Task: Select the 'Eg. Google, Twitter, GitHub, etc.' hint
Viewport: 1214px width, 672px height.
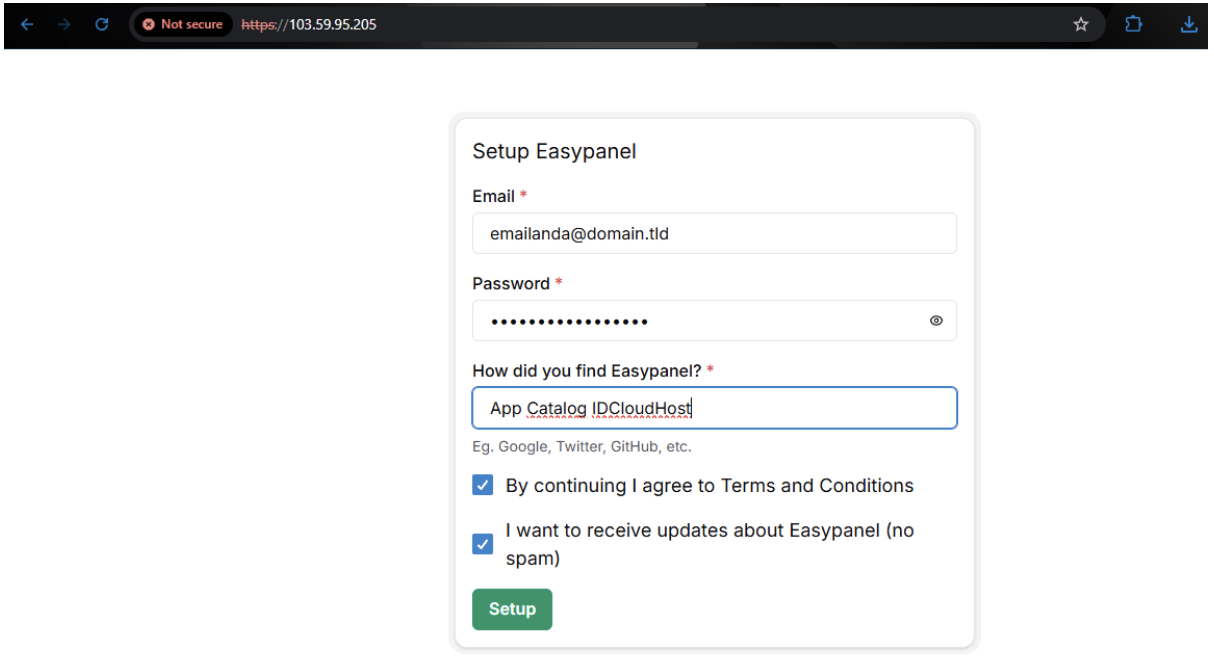Action: point(582,447)
